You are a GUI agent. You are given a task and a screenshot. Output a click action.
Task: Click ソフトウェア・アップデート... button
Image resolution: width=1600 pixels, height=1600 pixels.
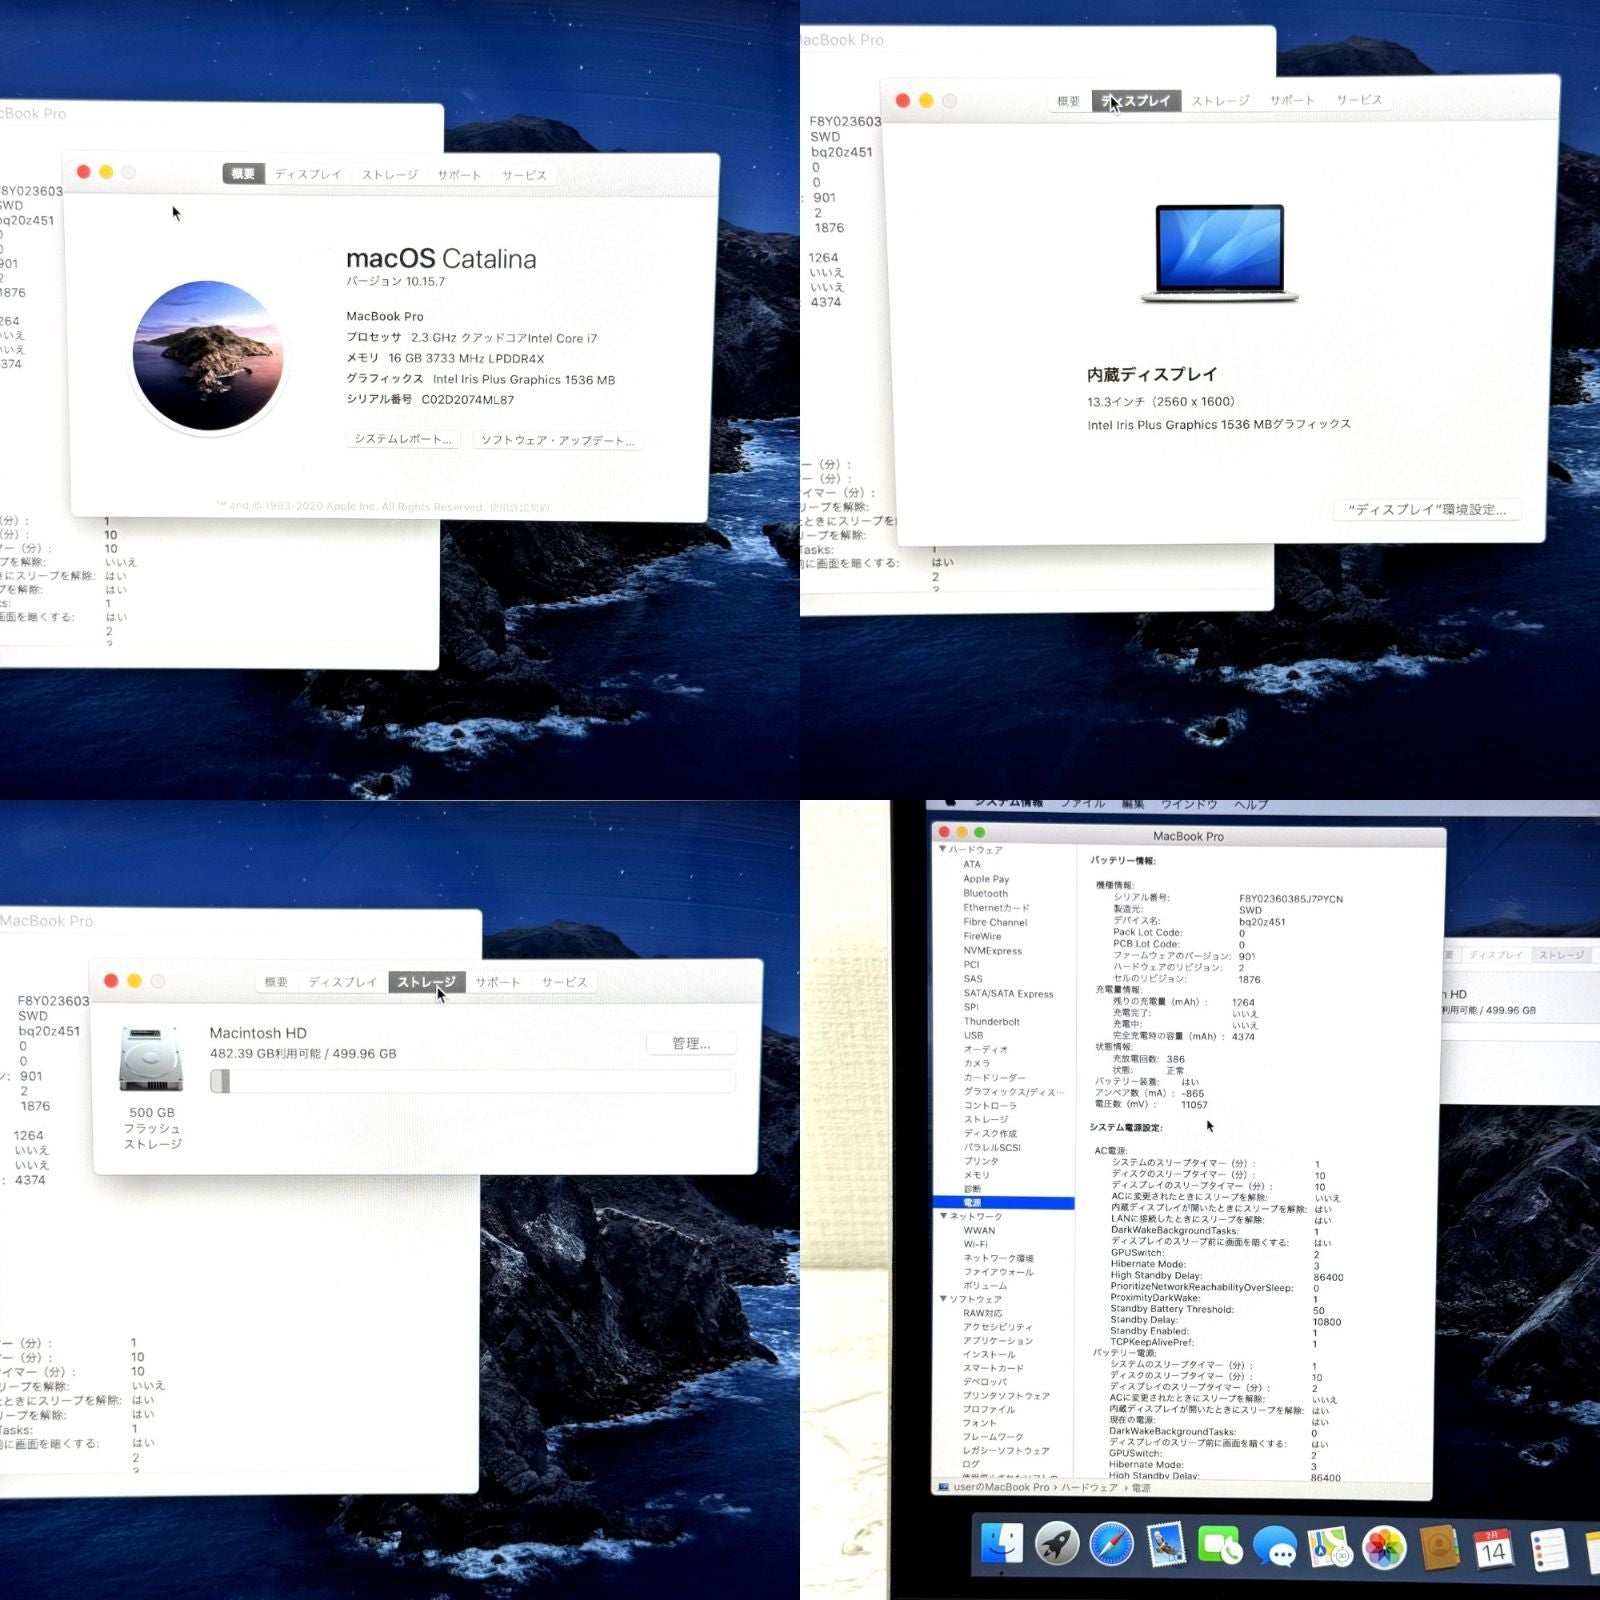tap(558, 440)
